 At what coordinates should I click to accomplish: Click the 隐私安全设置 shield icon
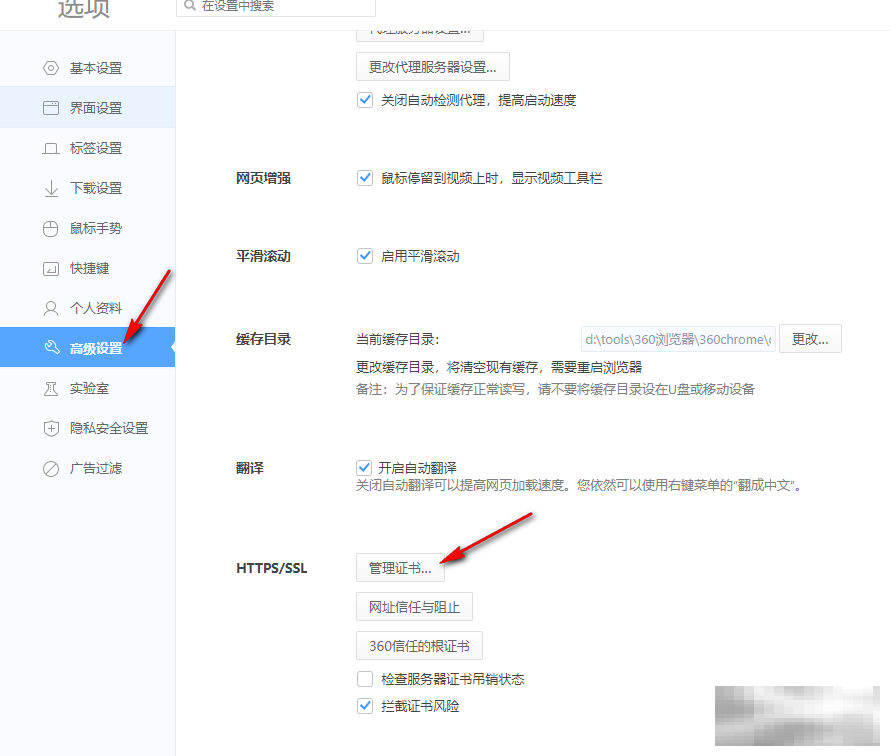point(50,428)
